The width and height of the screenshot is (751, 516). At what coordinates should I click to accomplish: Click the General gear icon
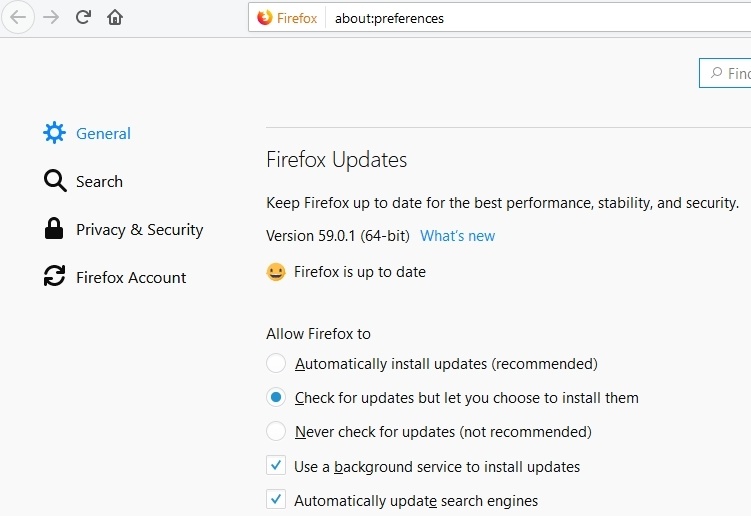tap(54, 133)
